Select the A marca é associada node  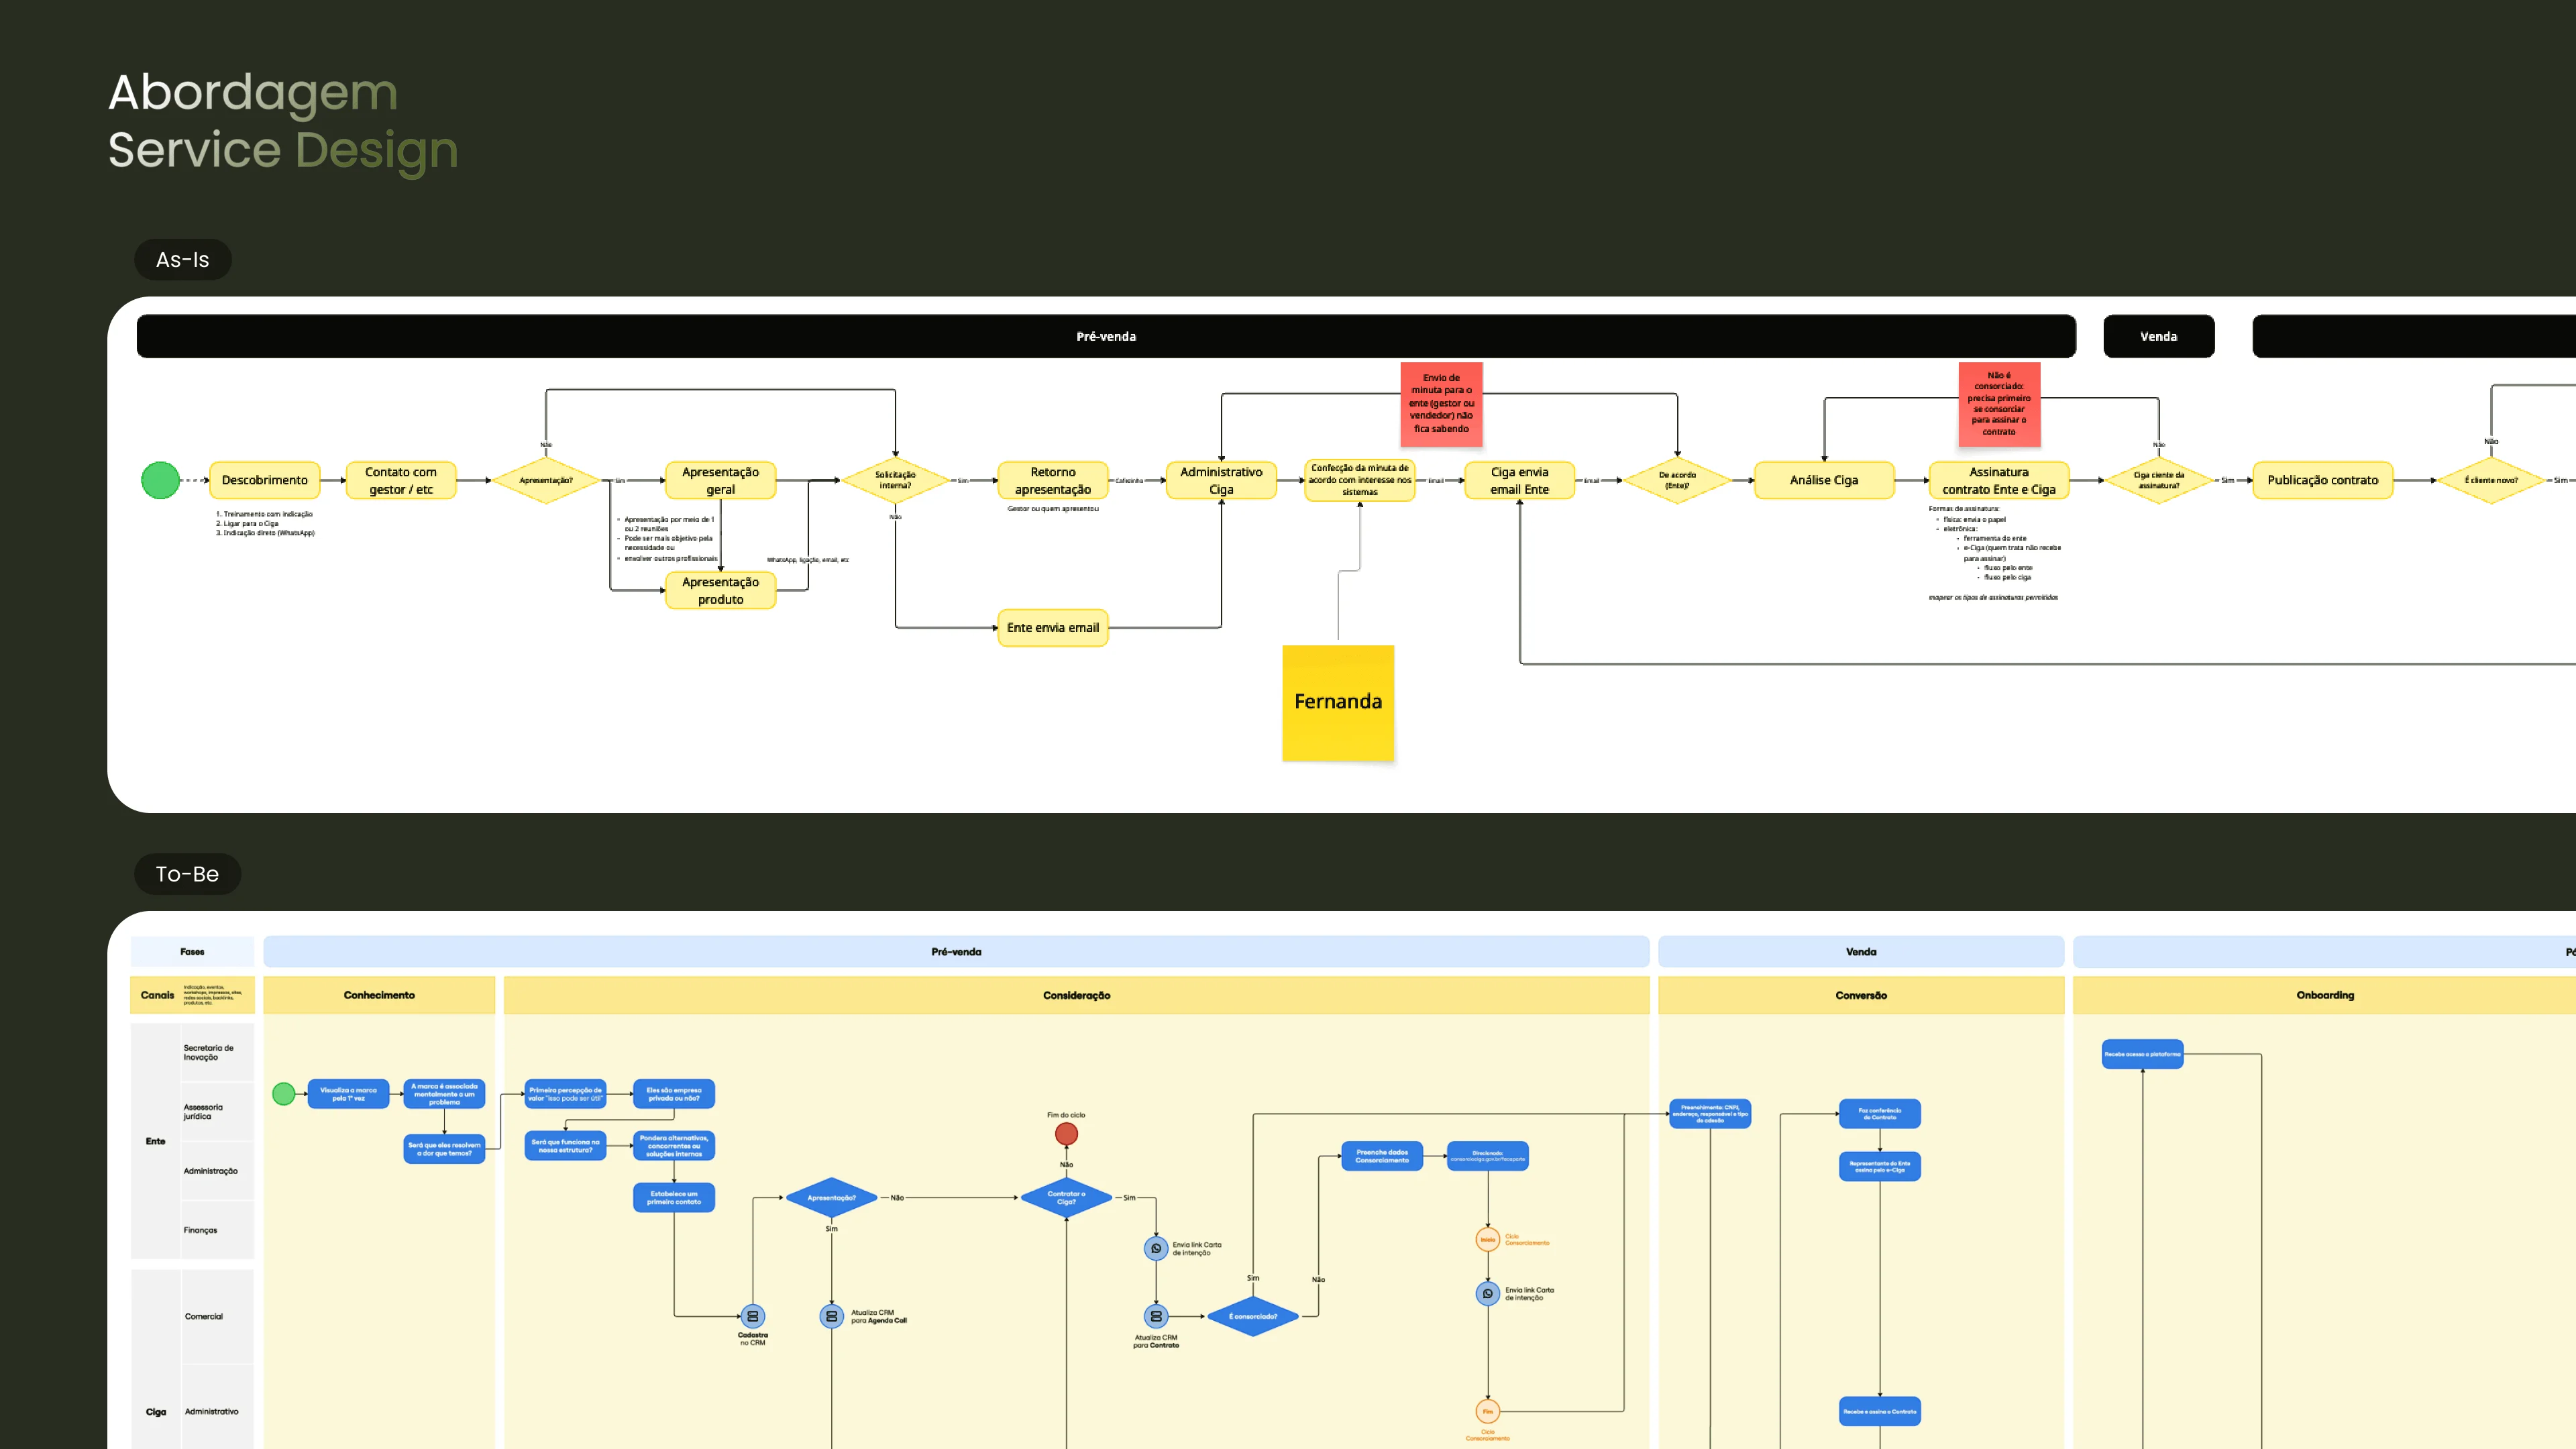444,1094
